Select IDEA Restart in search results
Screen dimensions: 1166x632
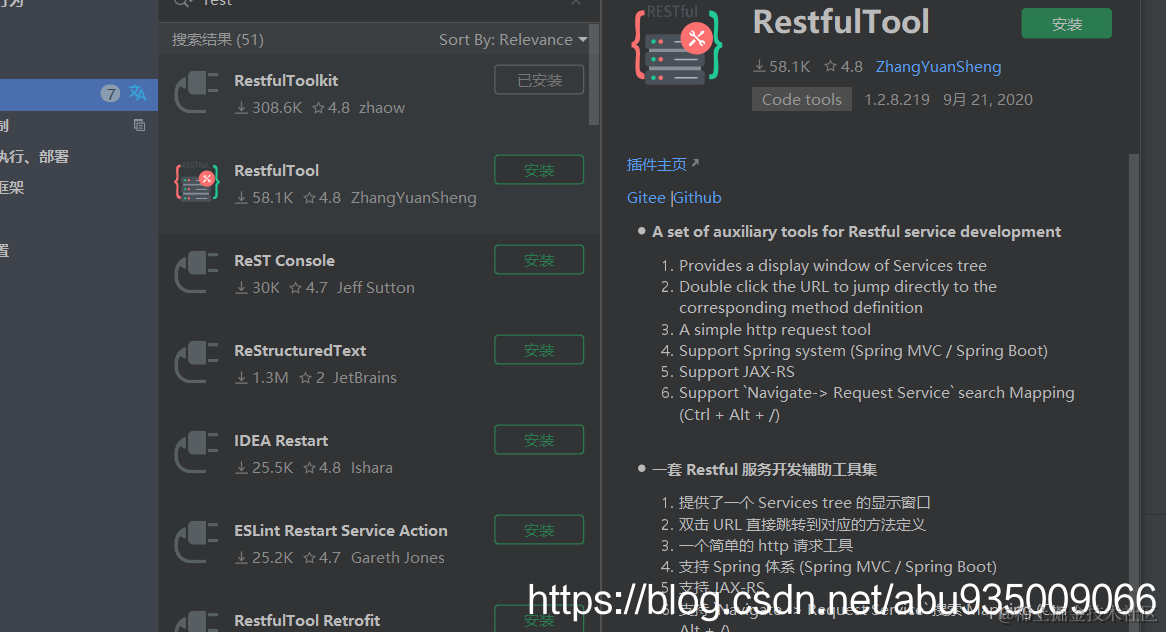pyautogui.click(x=280, y=441)
